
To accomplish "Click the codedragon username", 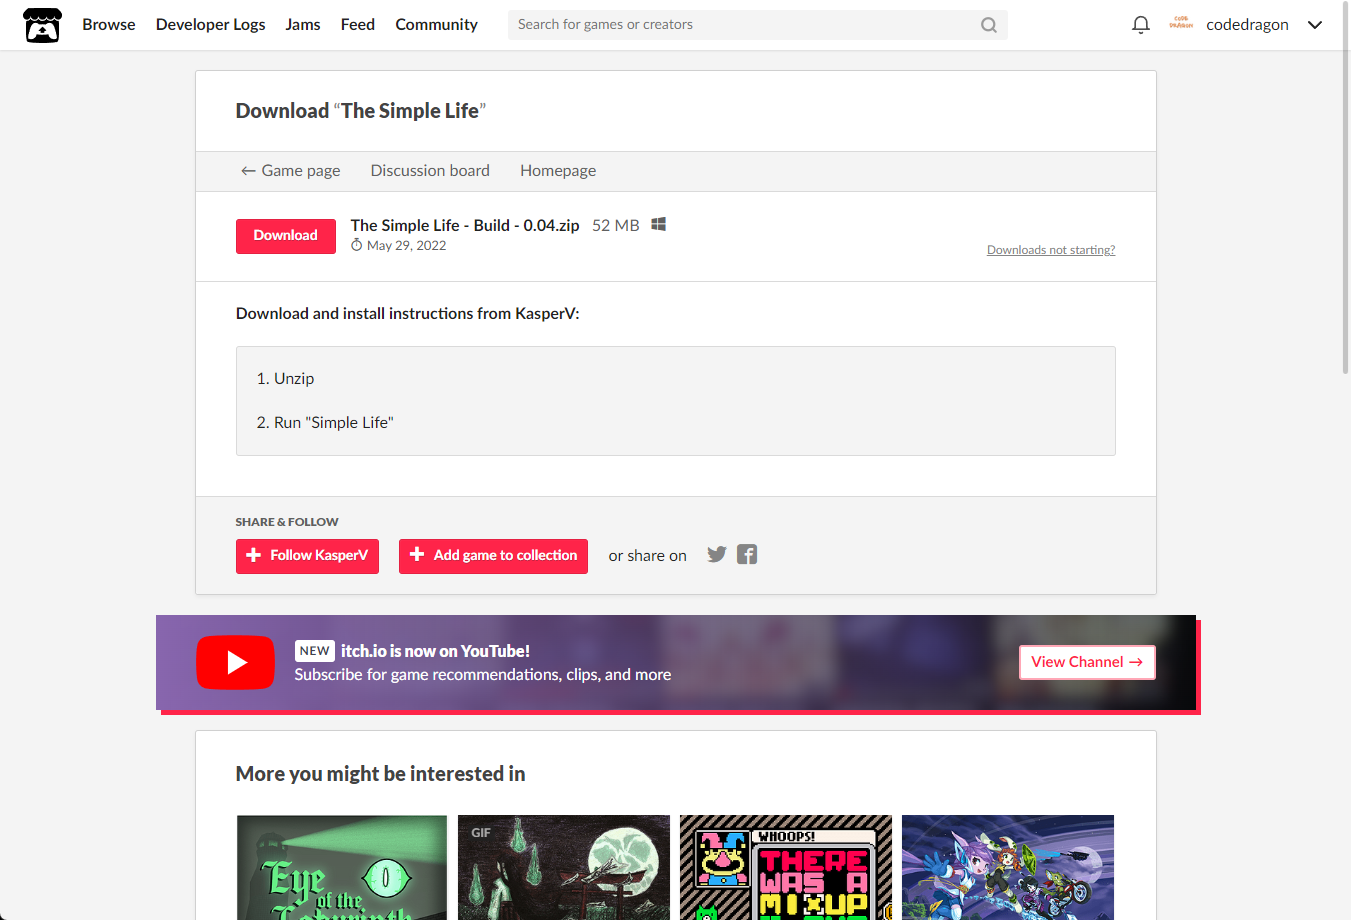I will click(1247, 25).
